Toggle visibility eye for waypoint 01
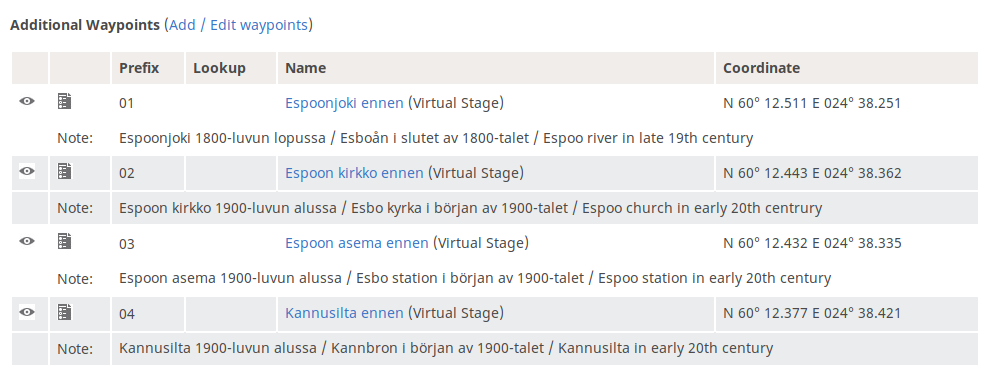992x373 pixels. point(27,101)
